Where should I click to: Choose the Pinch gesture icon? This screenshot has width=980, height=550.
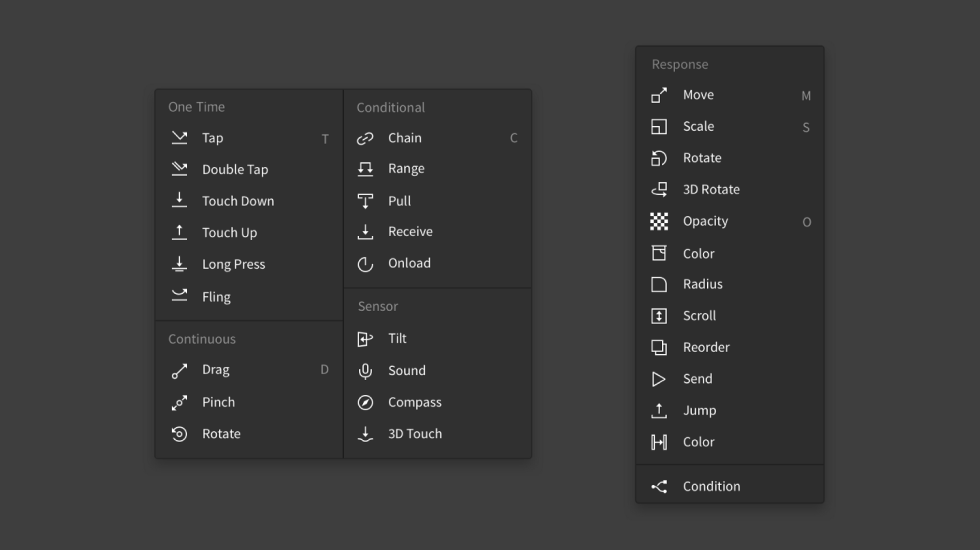179,402
